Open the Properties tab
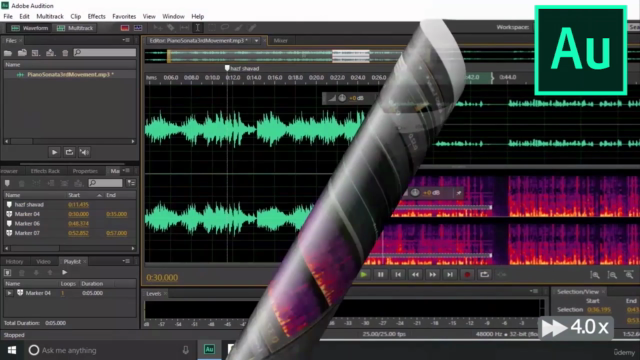 [85, 171]
